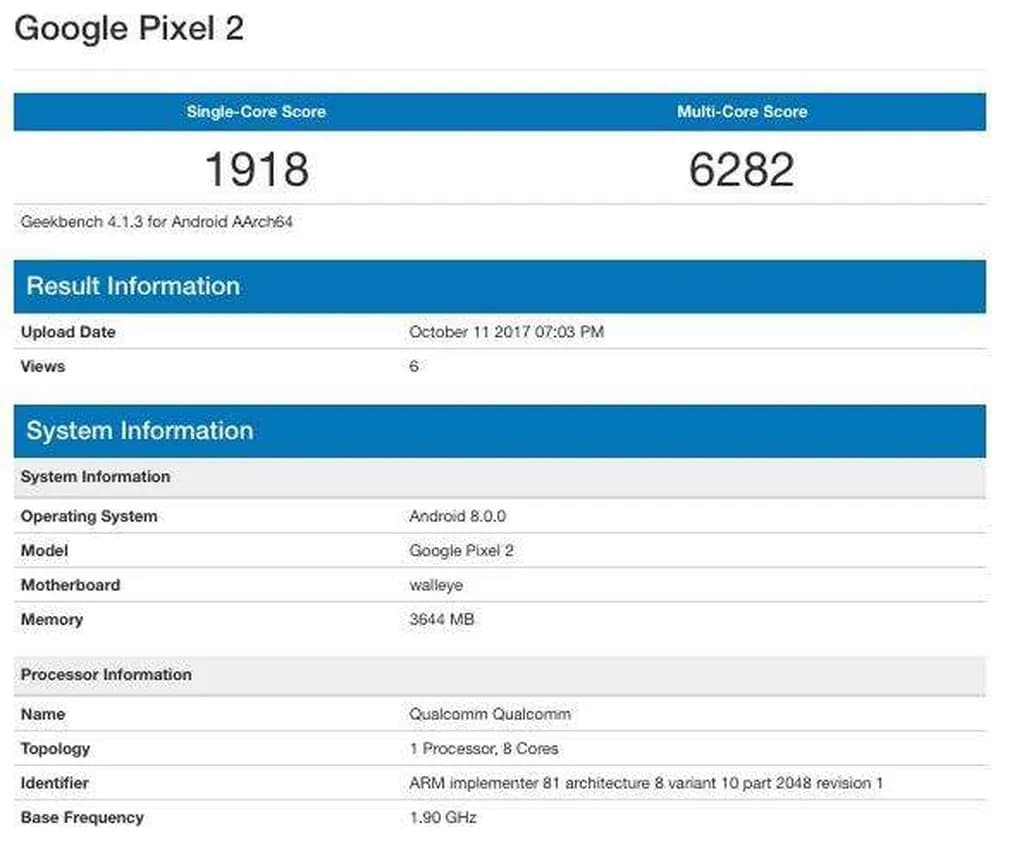1024x847 pixels.
Task: Click the blue System Information section header
Action: [139, 431]
